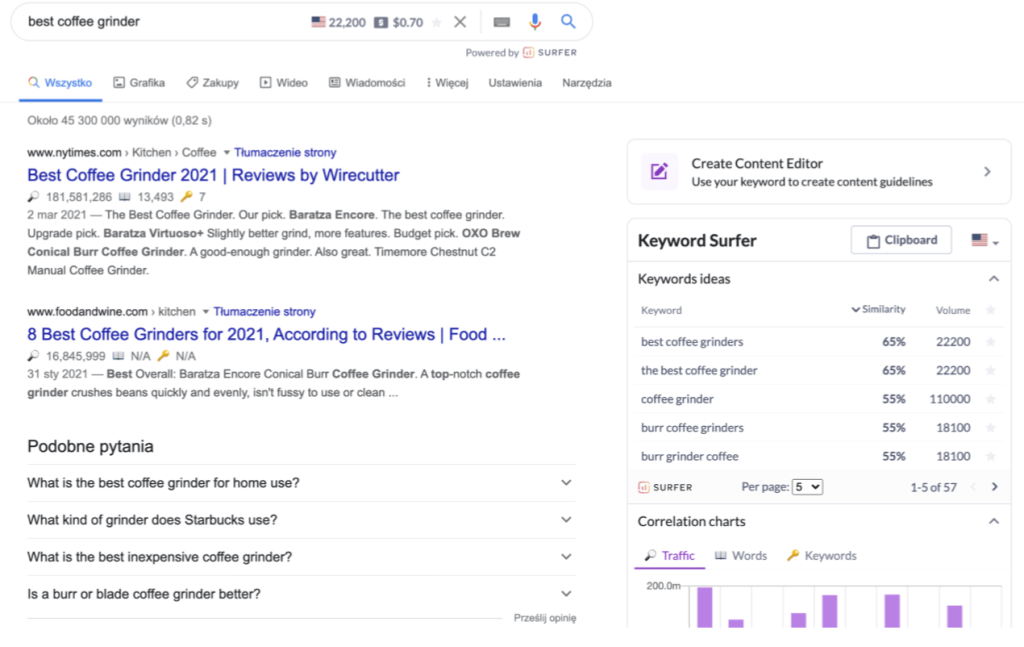Viewport: 1024px width, 647px height.
Task: Open the Food & Wine 8 Best Coffee Grinders result
Action: (266, 334)
